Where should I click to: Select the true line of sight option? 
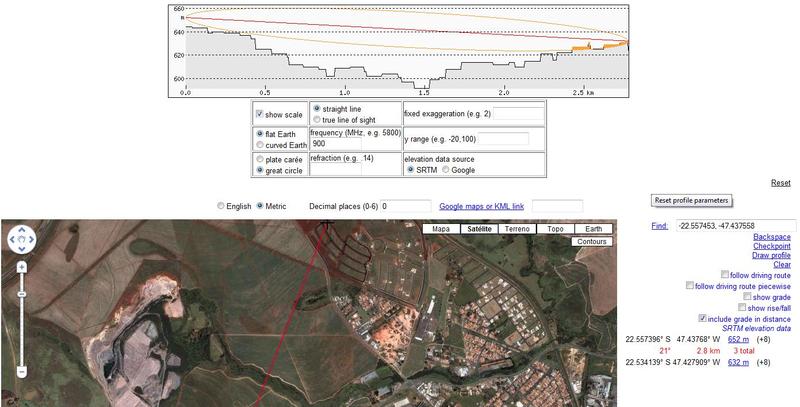click(317, 119)
